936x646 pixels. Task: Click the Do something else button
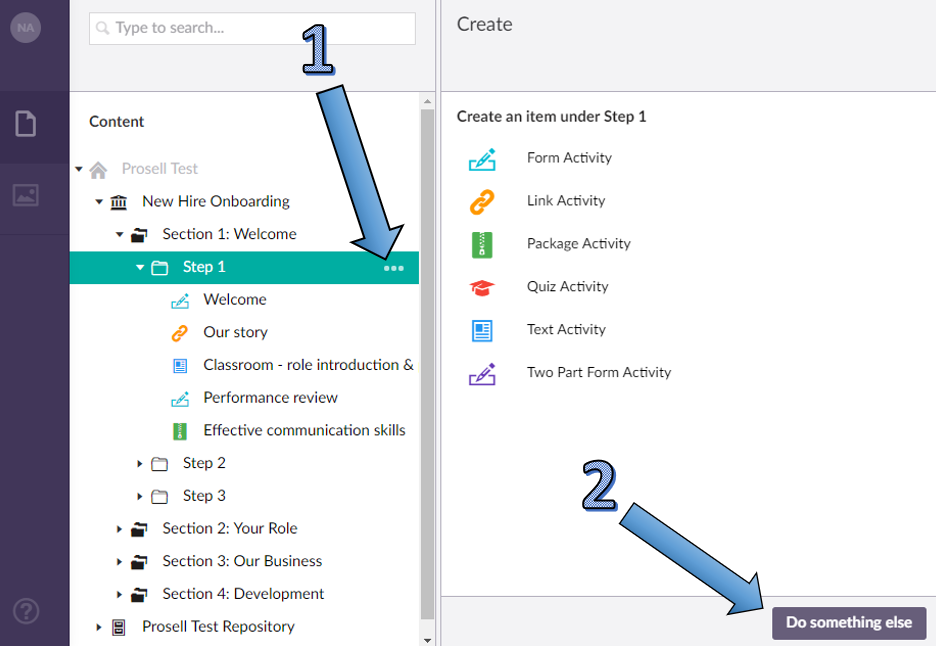pos(848,622)
